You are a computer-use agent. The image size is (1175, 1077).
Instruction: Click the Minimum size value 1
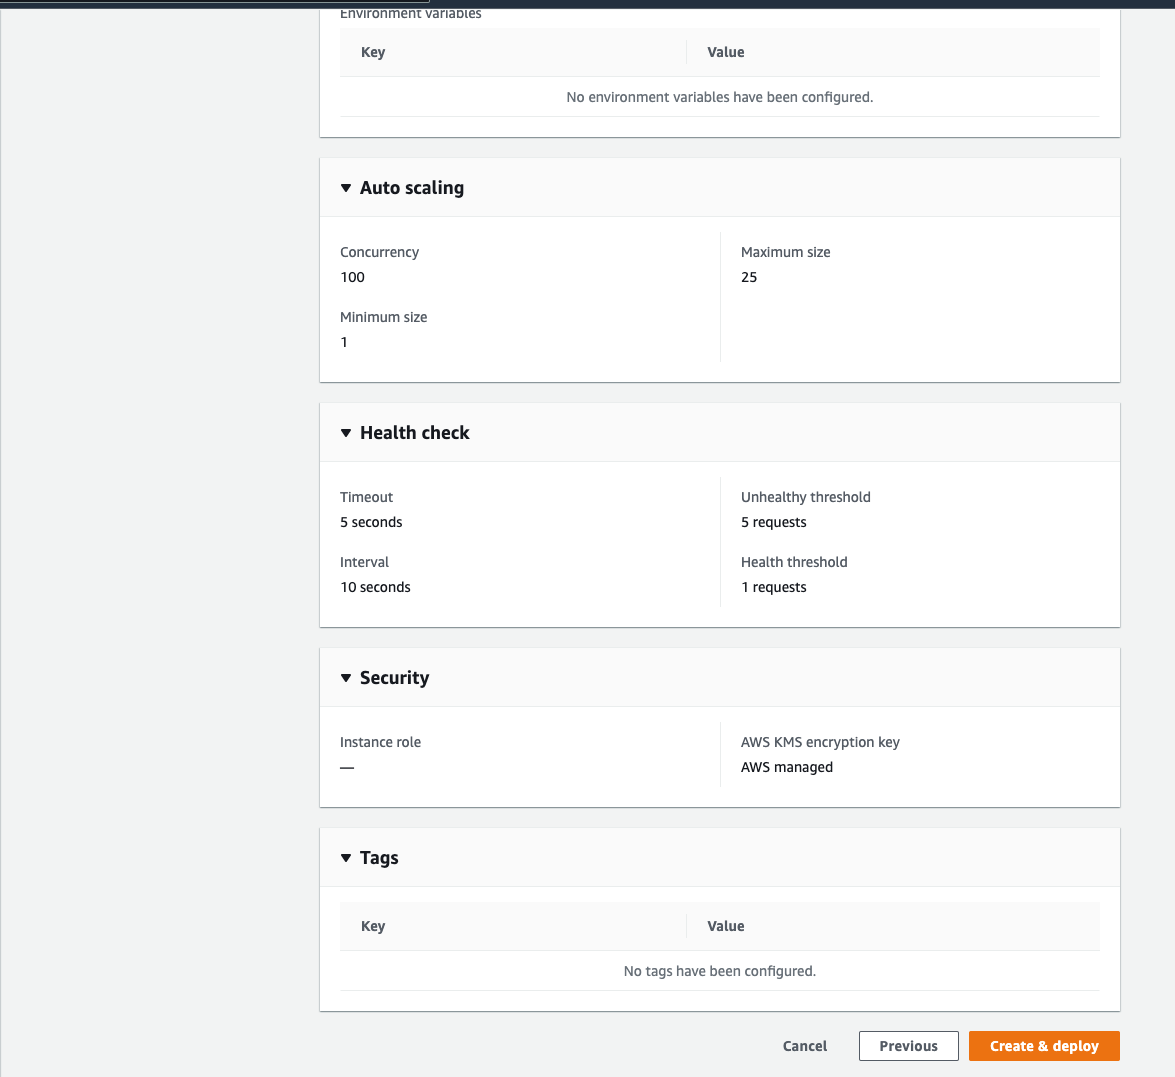(x=344, y=342)
